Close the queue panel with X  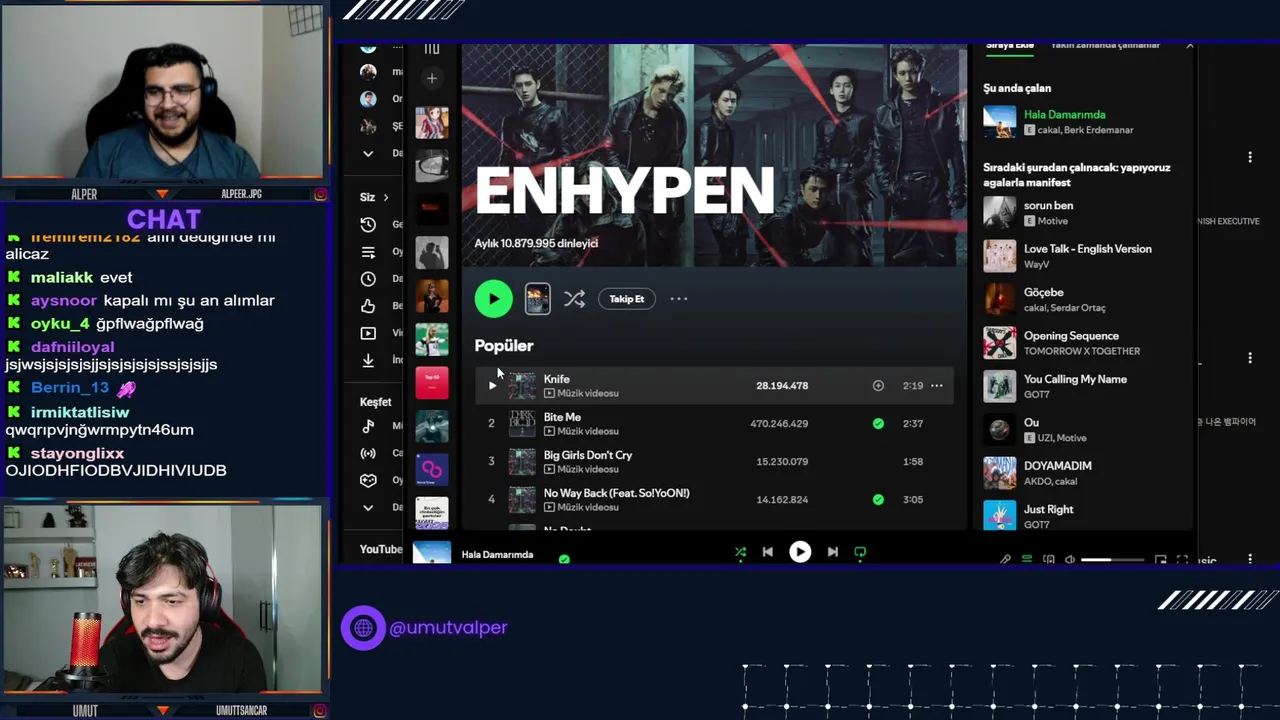(x=1189, y=46)
